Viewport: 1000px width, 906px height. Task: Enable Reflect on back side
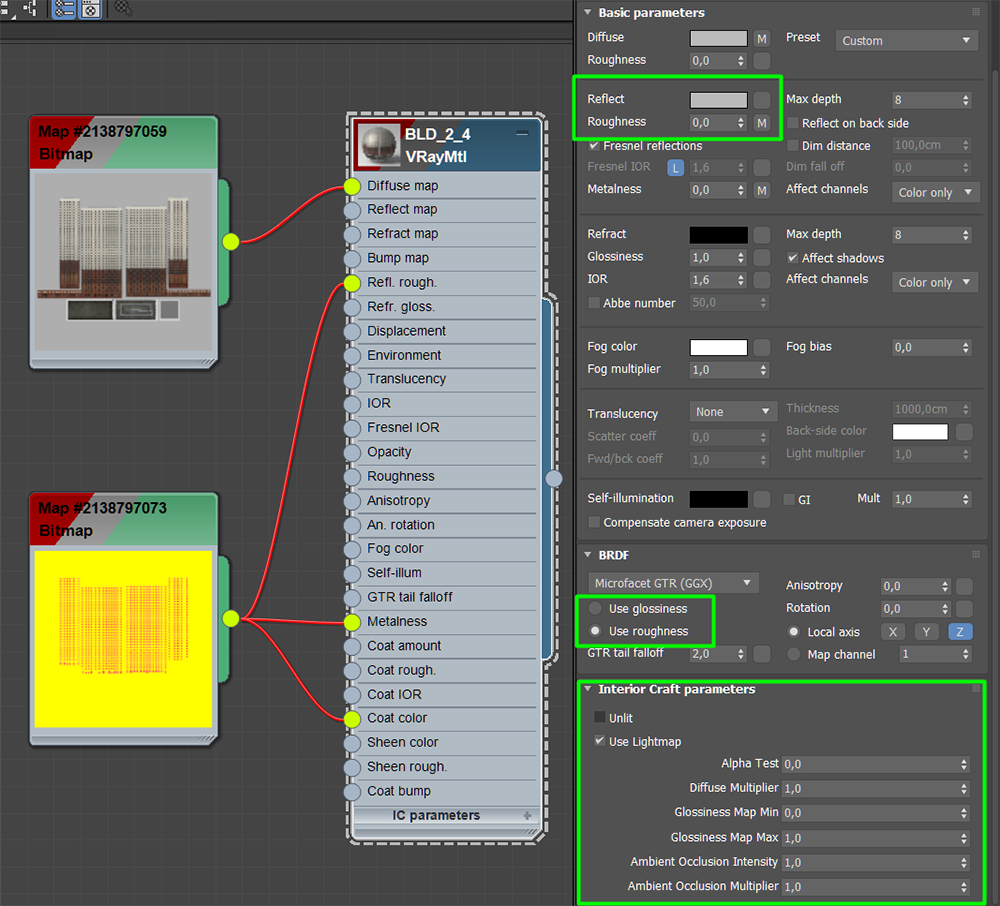pos(793,123)
